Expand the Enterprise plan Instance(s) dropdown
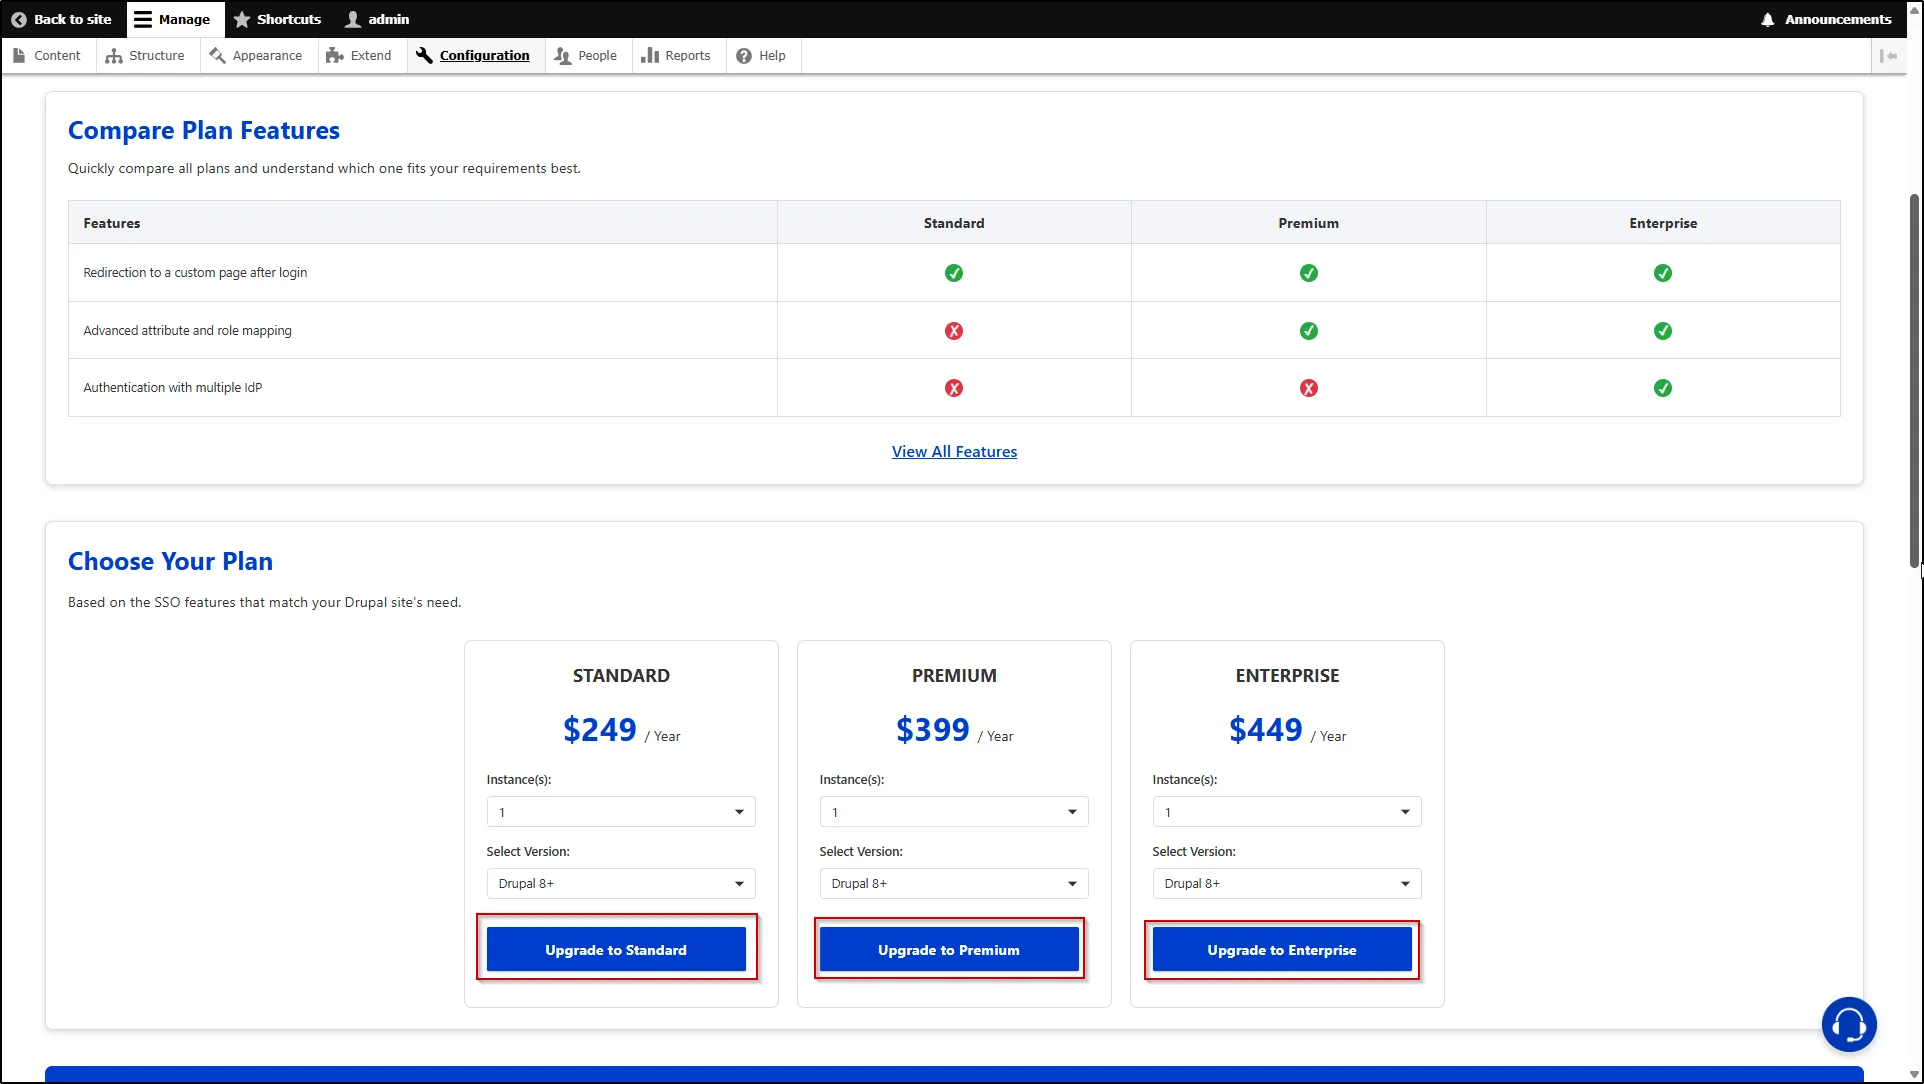This screenshot has height=1084, width=1924. click(1286, 812)
